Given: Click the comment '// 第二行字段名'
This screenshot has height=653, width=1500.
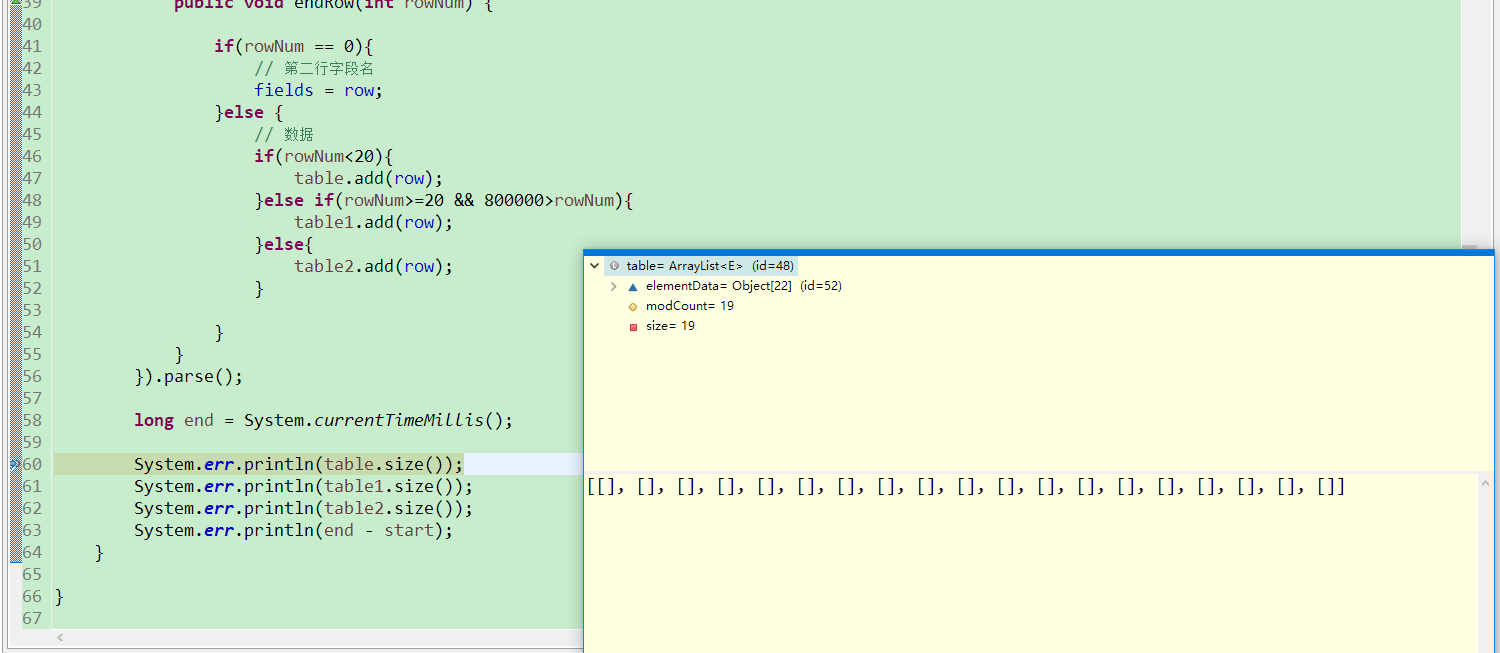Looking at the screenshot, I should tap(314, 68).
